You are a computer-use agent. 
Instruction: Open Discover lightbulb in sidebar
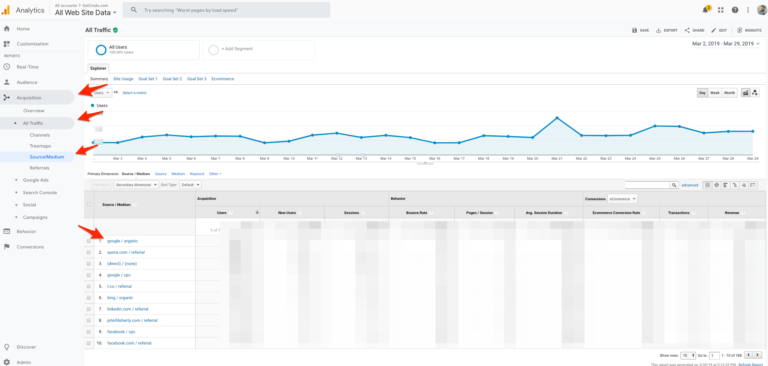pos(7,347)
